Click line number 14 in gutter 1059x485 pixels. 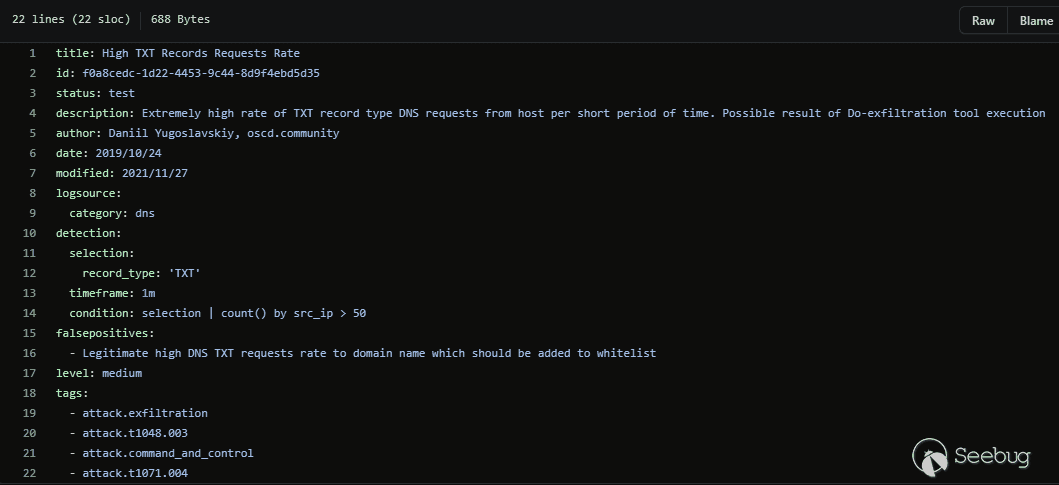tap(30, 313)
